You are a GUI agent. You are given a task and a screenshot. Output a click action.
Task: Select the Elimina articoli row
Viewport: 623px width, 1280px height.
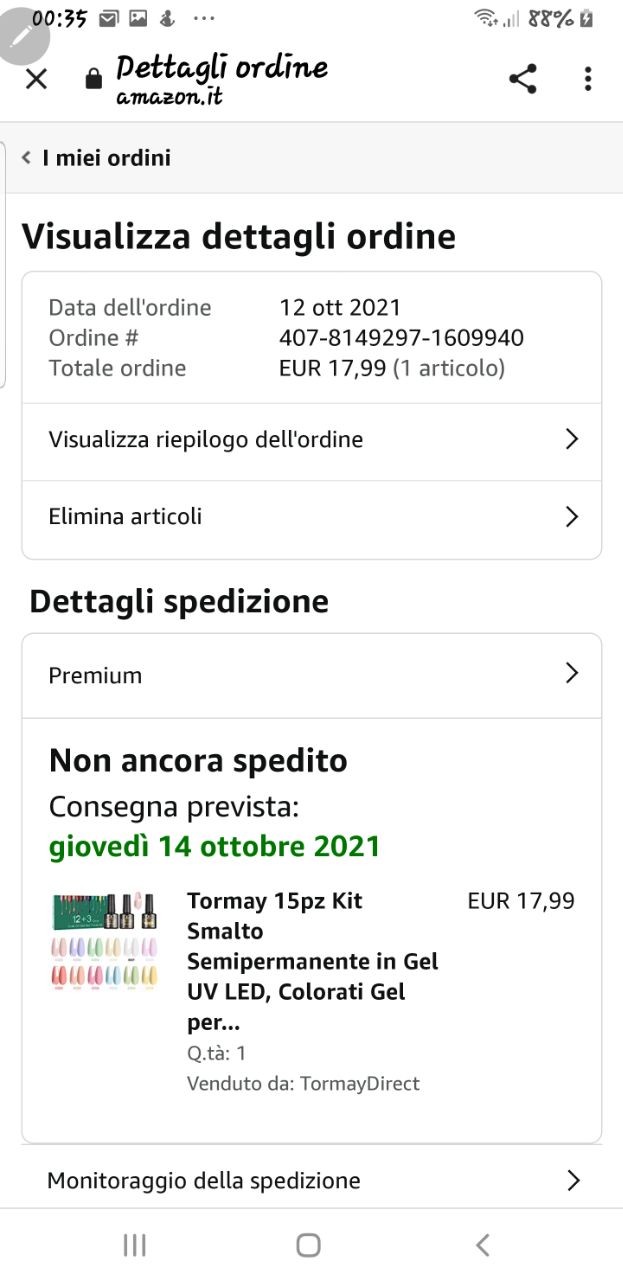click(125, 516)
